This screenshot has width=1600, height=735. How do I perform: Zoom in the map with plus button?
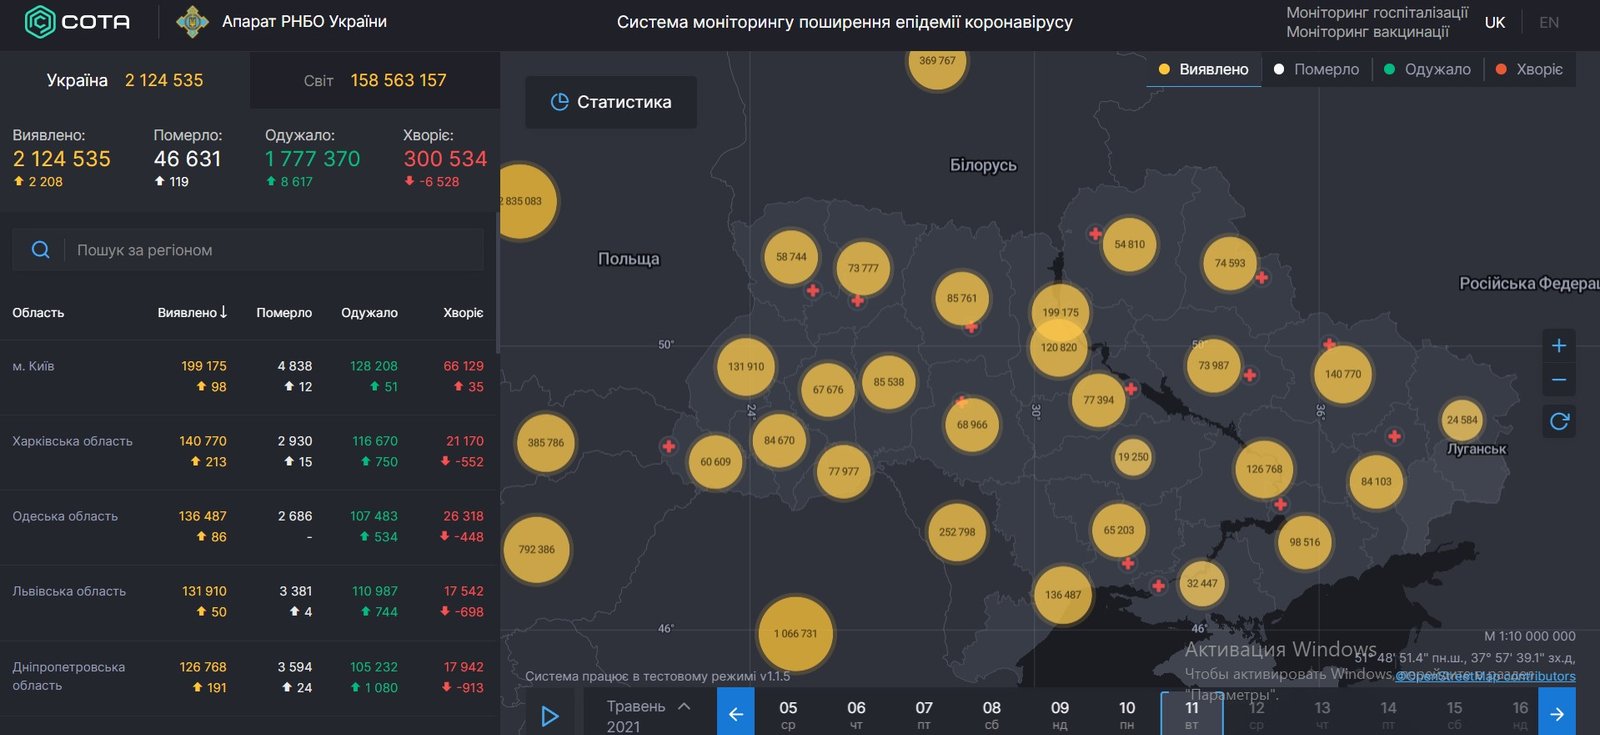(1558, 346)
